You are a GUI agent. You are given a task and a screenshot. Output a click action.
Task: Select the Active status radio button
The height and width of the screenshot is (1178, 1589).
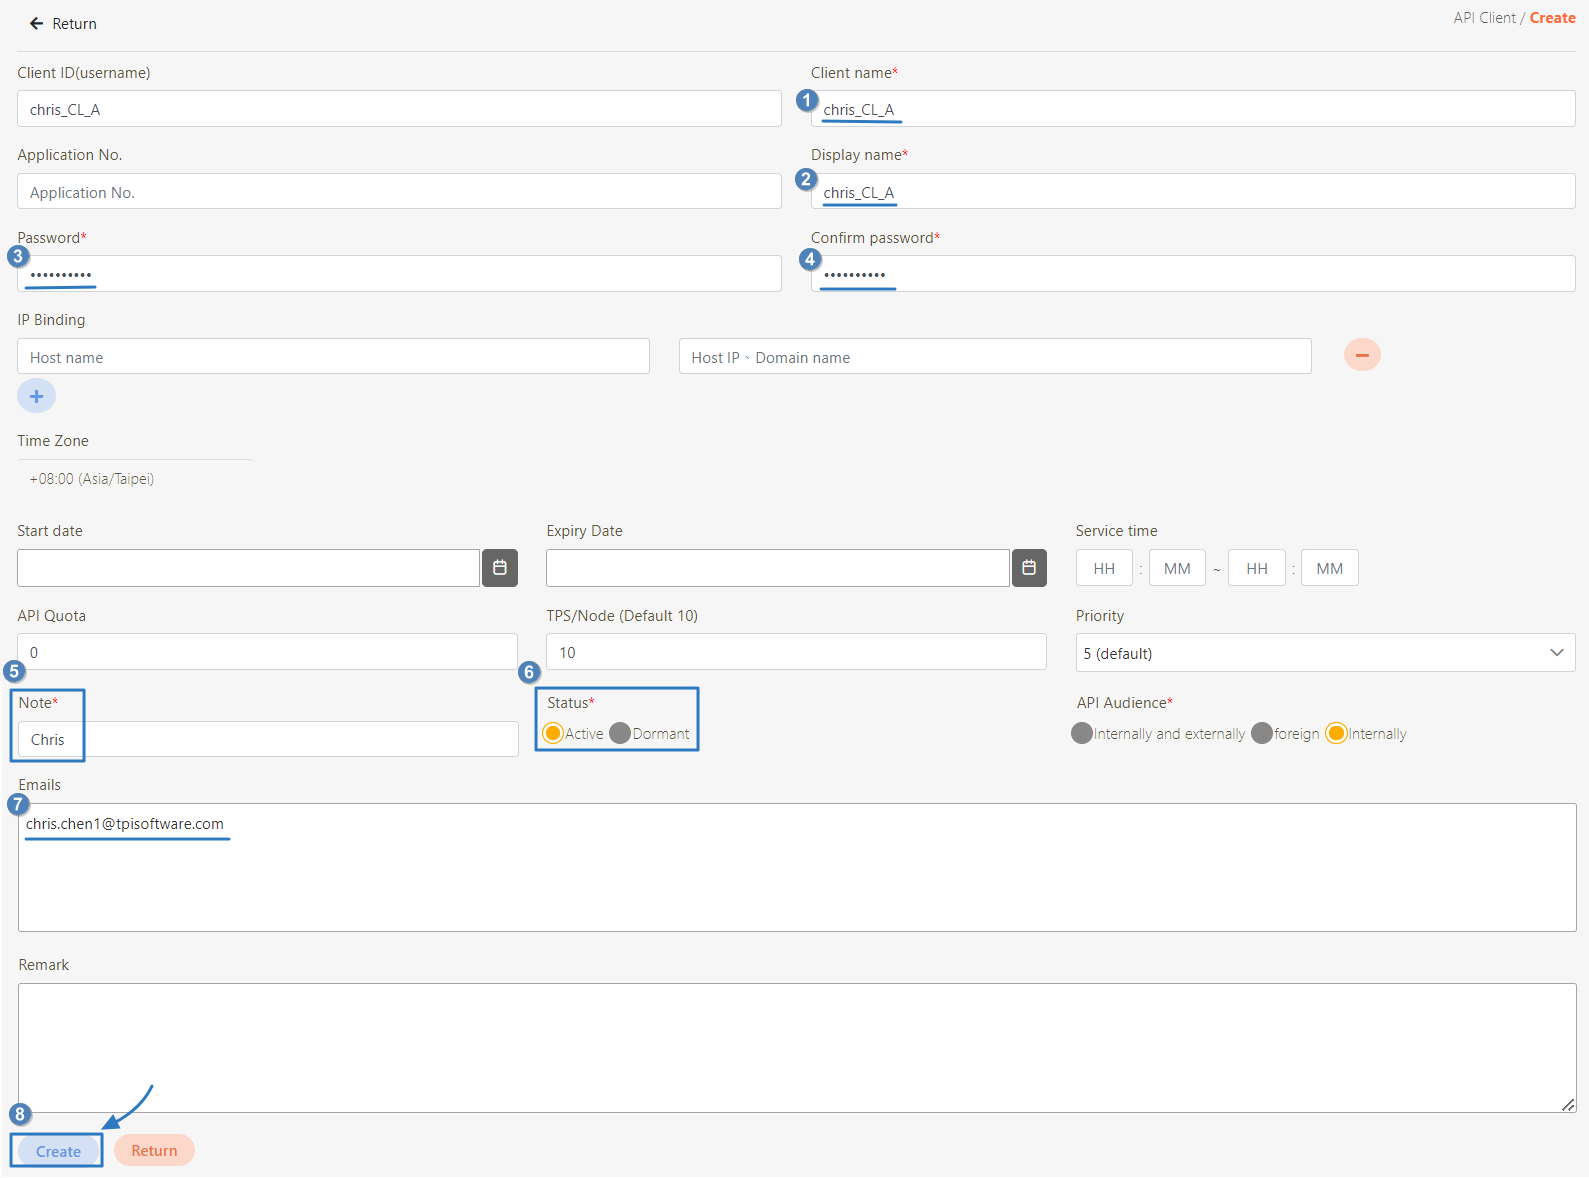[553, 734]
